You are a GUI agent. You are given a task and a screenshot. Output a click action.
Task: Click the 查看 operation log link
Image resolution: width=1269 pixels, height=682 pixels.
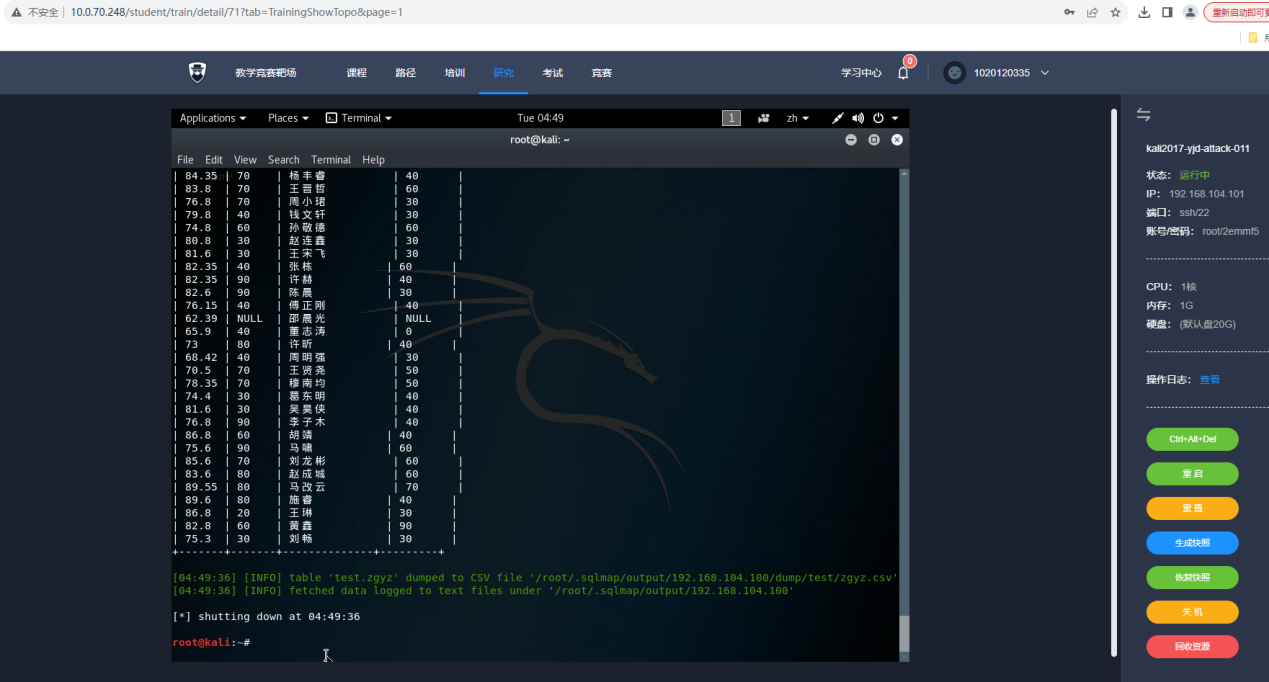pos(1210,380)
